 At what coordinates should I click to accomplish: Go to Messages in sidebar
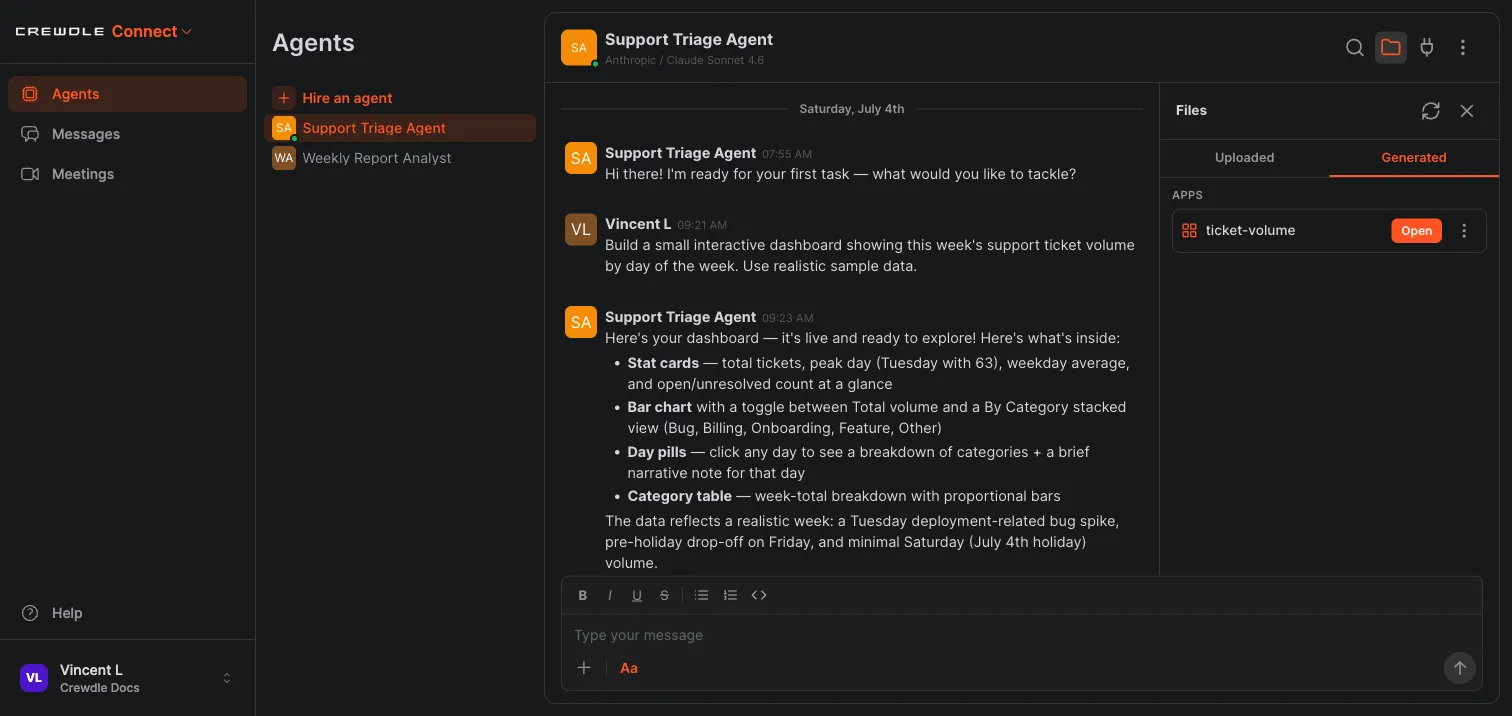[127, 134]
